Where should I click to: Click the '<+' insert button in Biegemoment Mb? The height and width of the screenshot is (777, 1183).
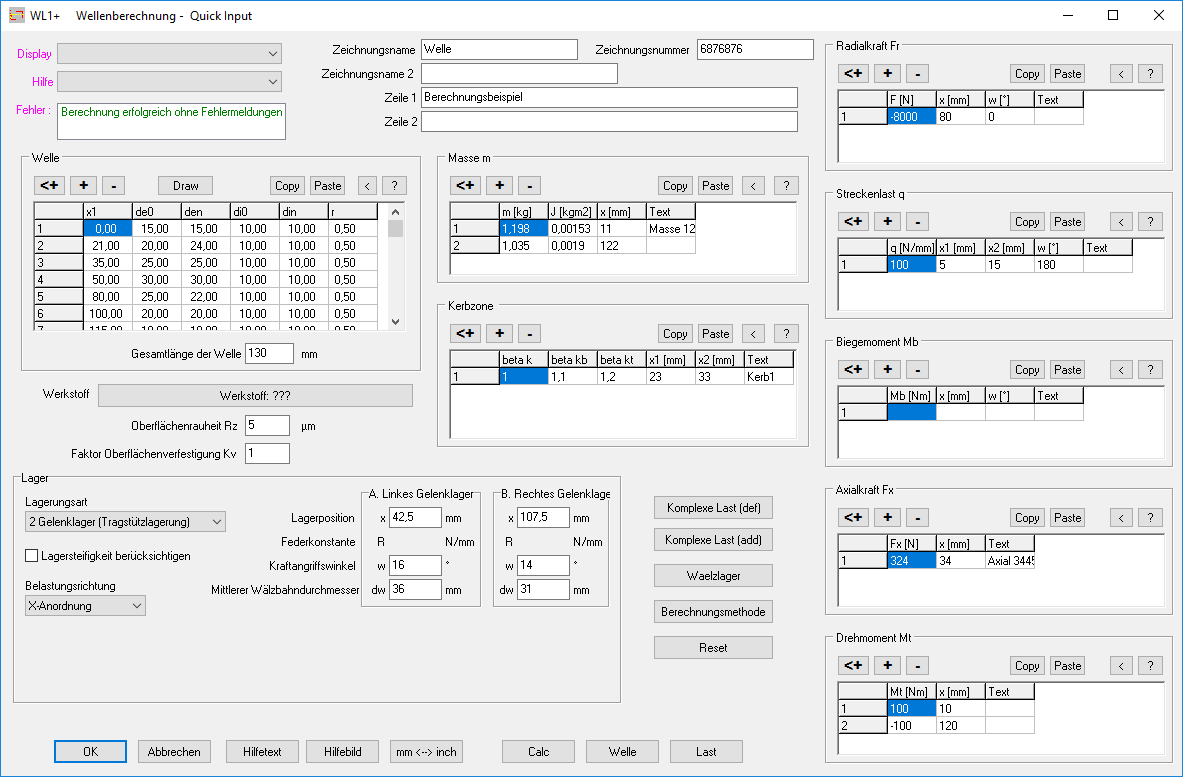pyautogui.click(x=853, y=369)
